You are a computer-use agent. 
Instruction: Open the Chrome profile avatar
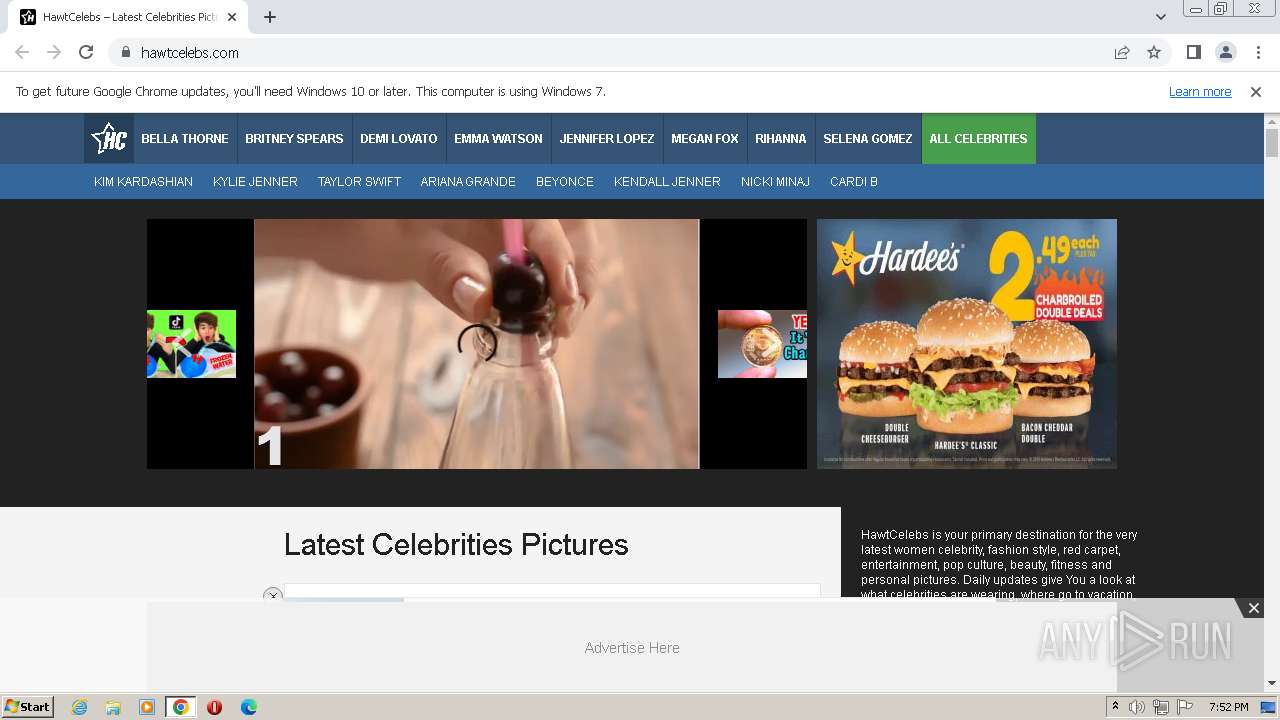point(1226,52)
